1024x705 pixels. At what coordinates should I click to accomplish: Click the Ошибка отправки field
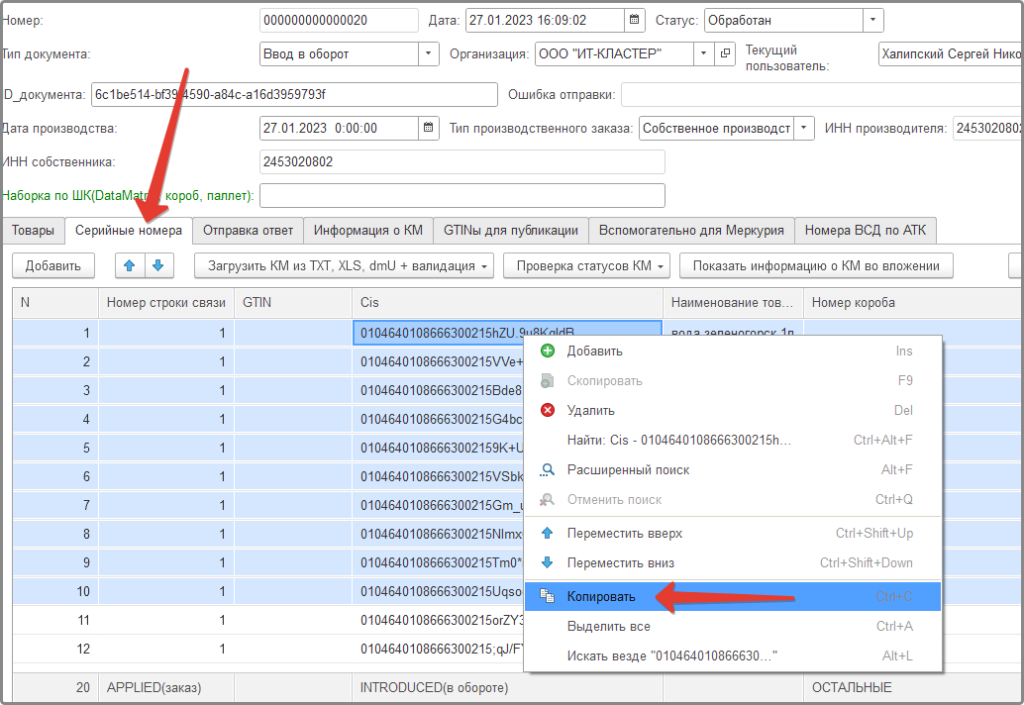(x=822, y=95)
